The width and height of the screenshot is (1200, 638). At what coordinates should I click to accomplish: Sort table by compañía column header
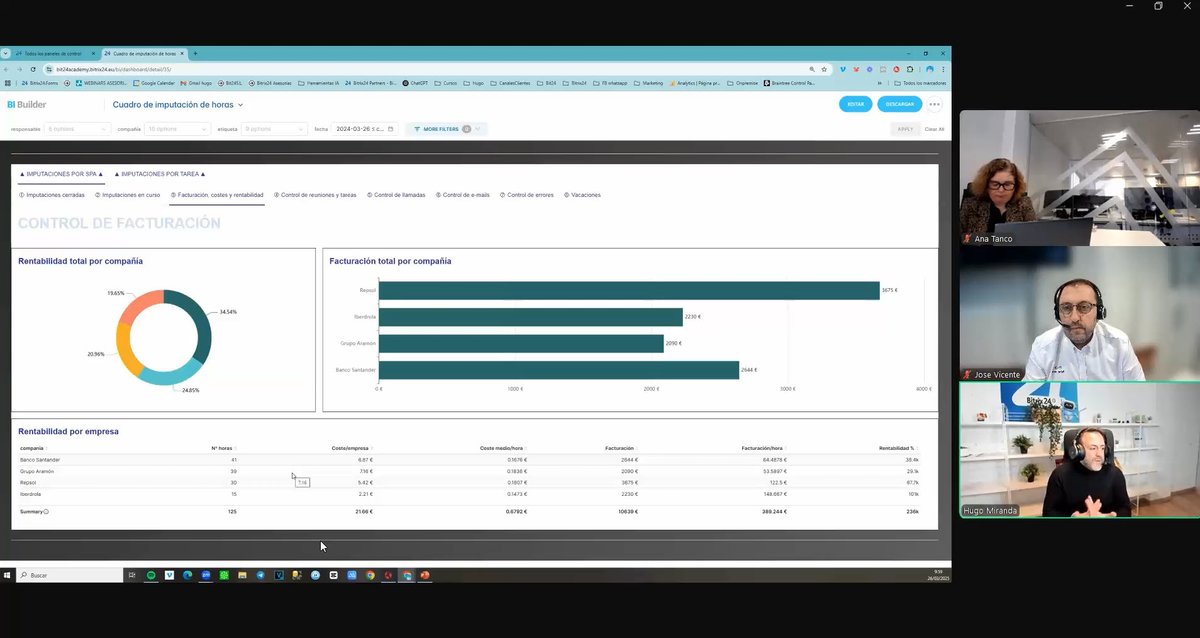click(32, 448)
